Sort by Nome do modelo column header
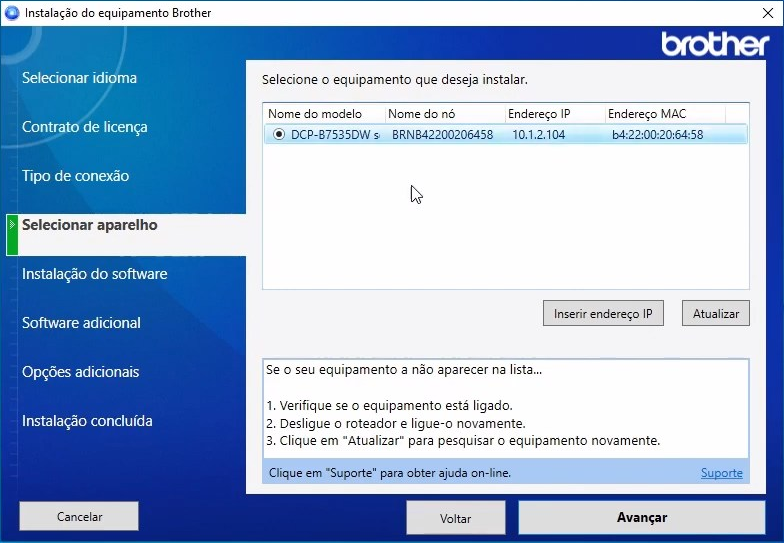This screenshot has width=784, height=543. [324, 114]
